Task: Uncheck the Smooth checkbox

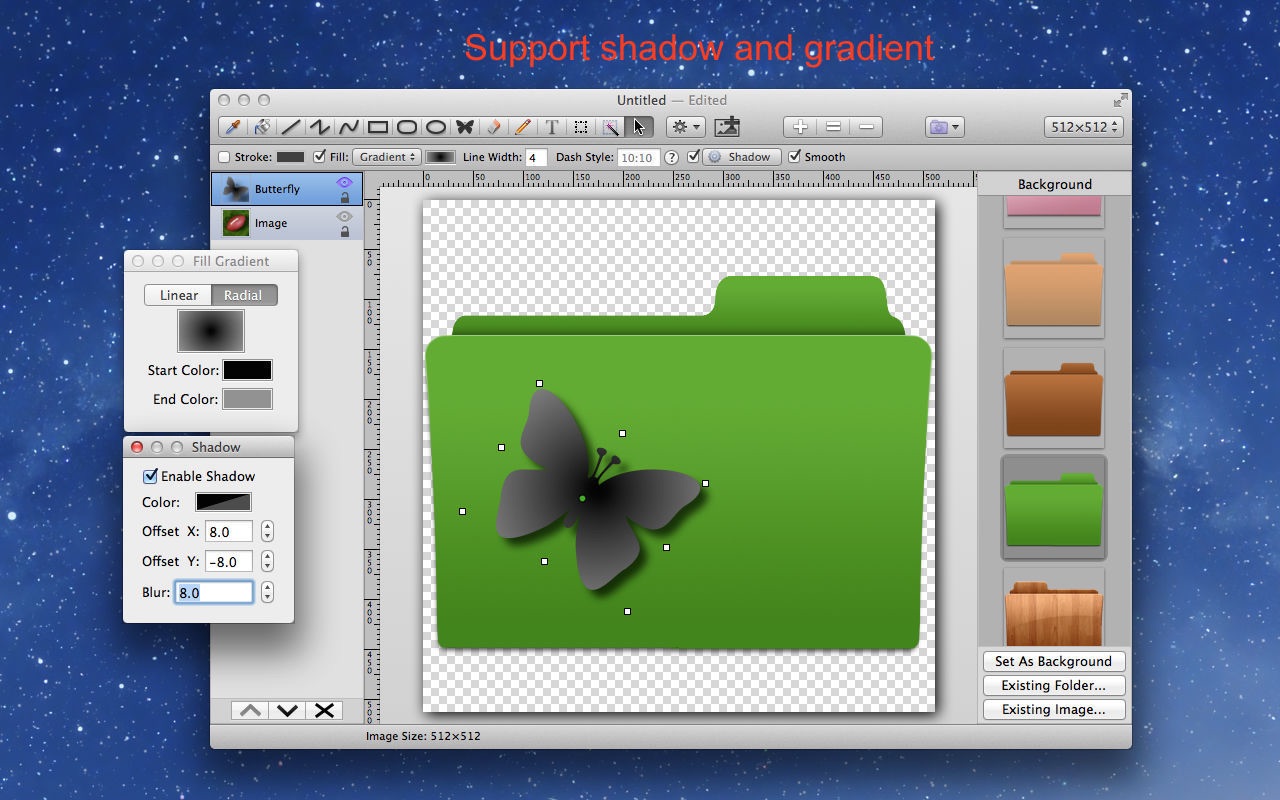Action: pyautogui.click(x=795, y=157)
